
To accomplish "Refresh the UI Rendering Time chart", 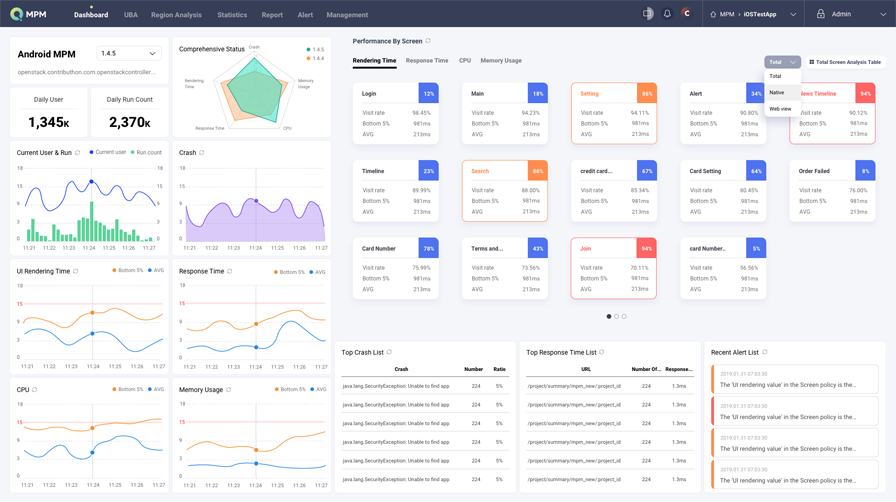I will click(x=75, y=271).
